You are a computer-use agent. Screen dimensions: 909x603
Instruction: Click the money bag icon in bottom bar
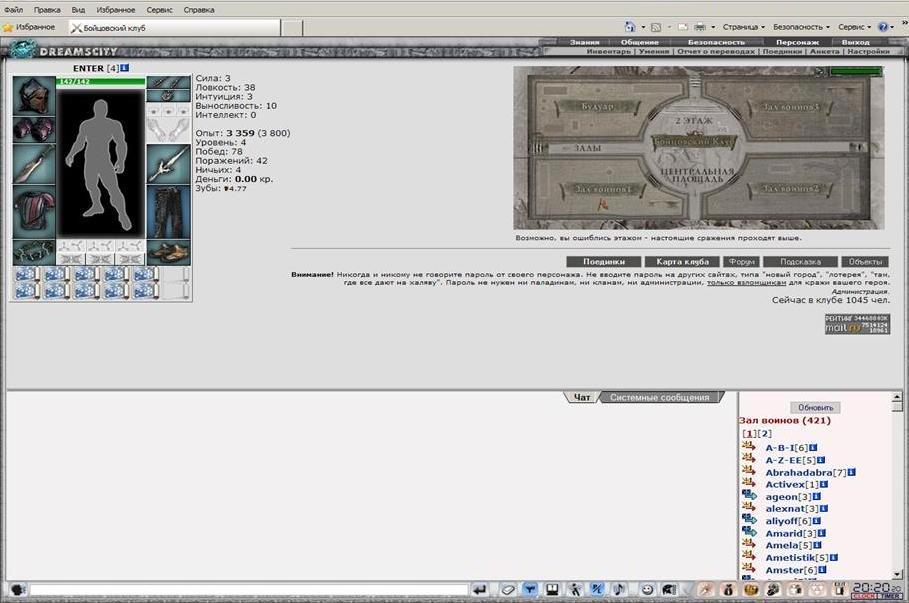pos(729,590)
